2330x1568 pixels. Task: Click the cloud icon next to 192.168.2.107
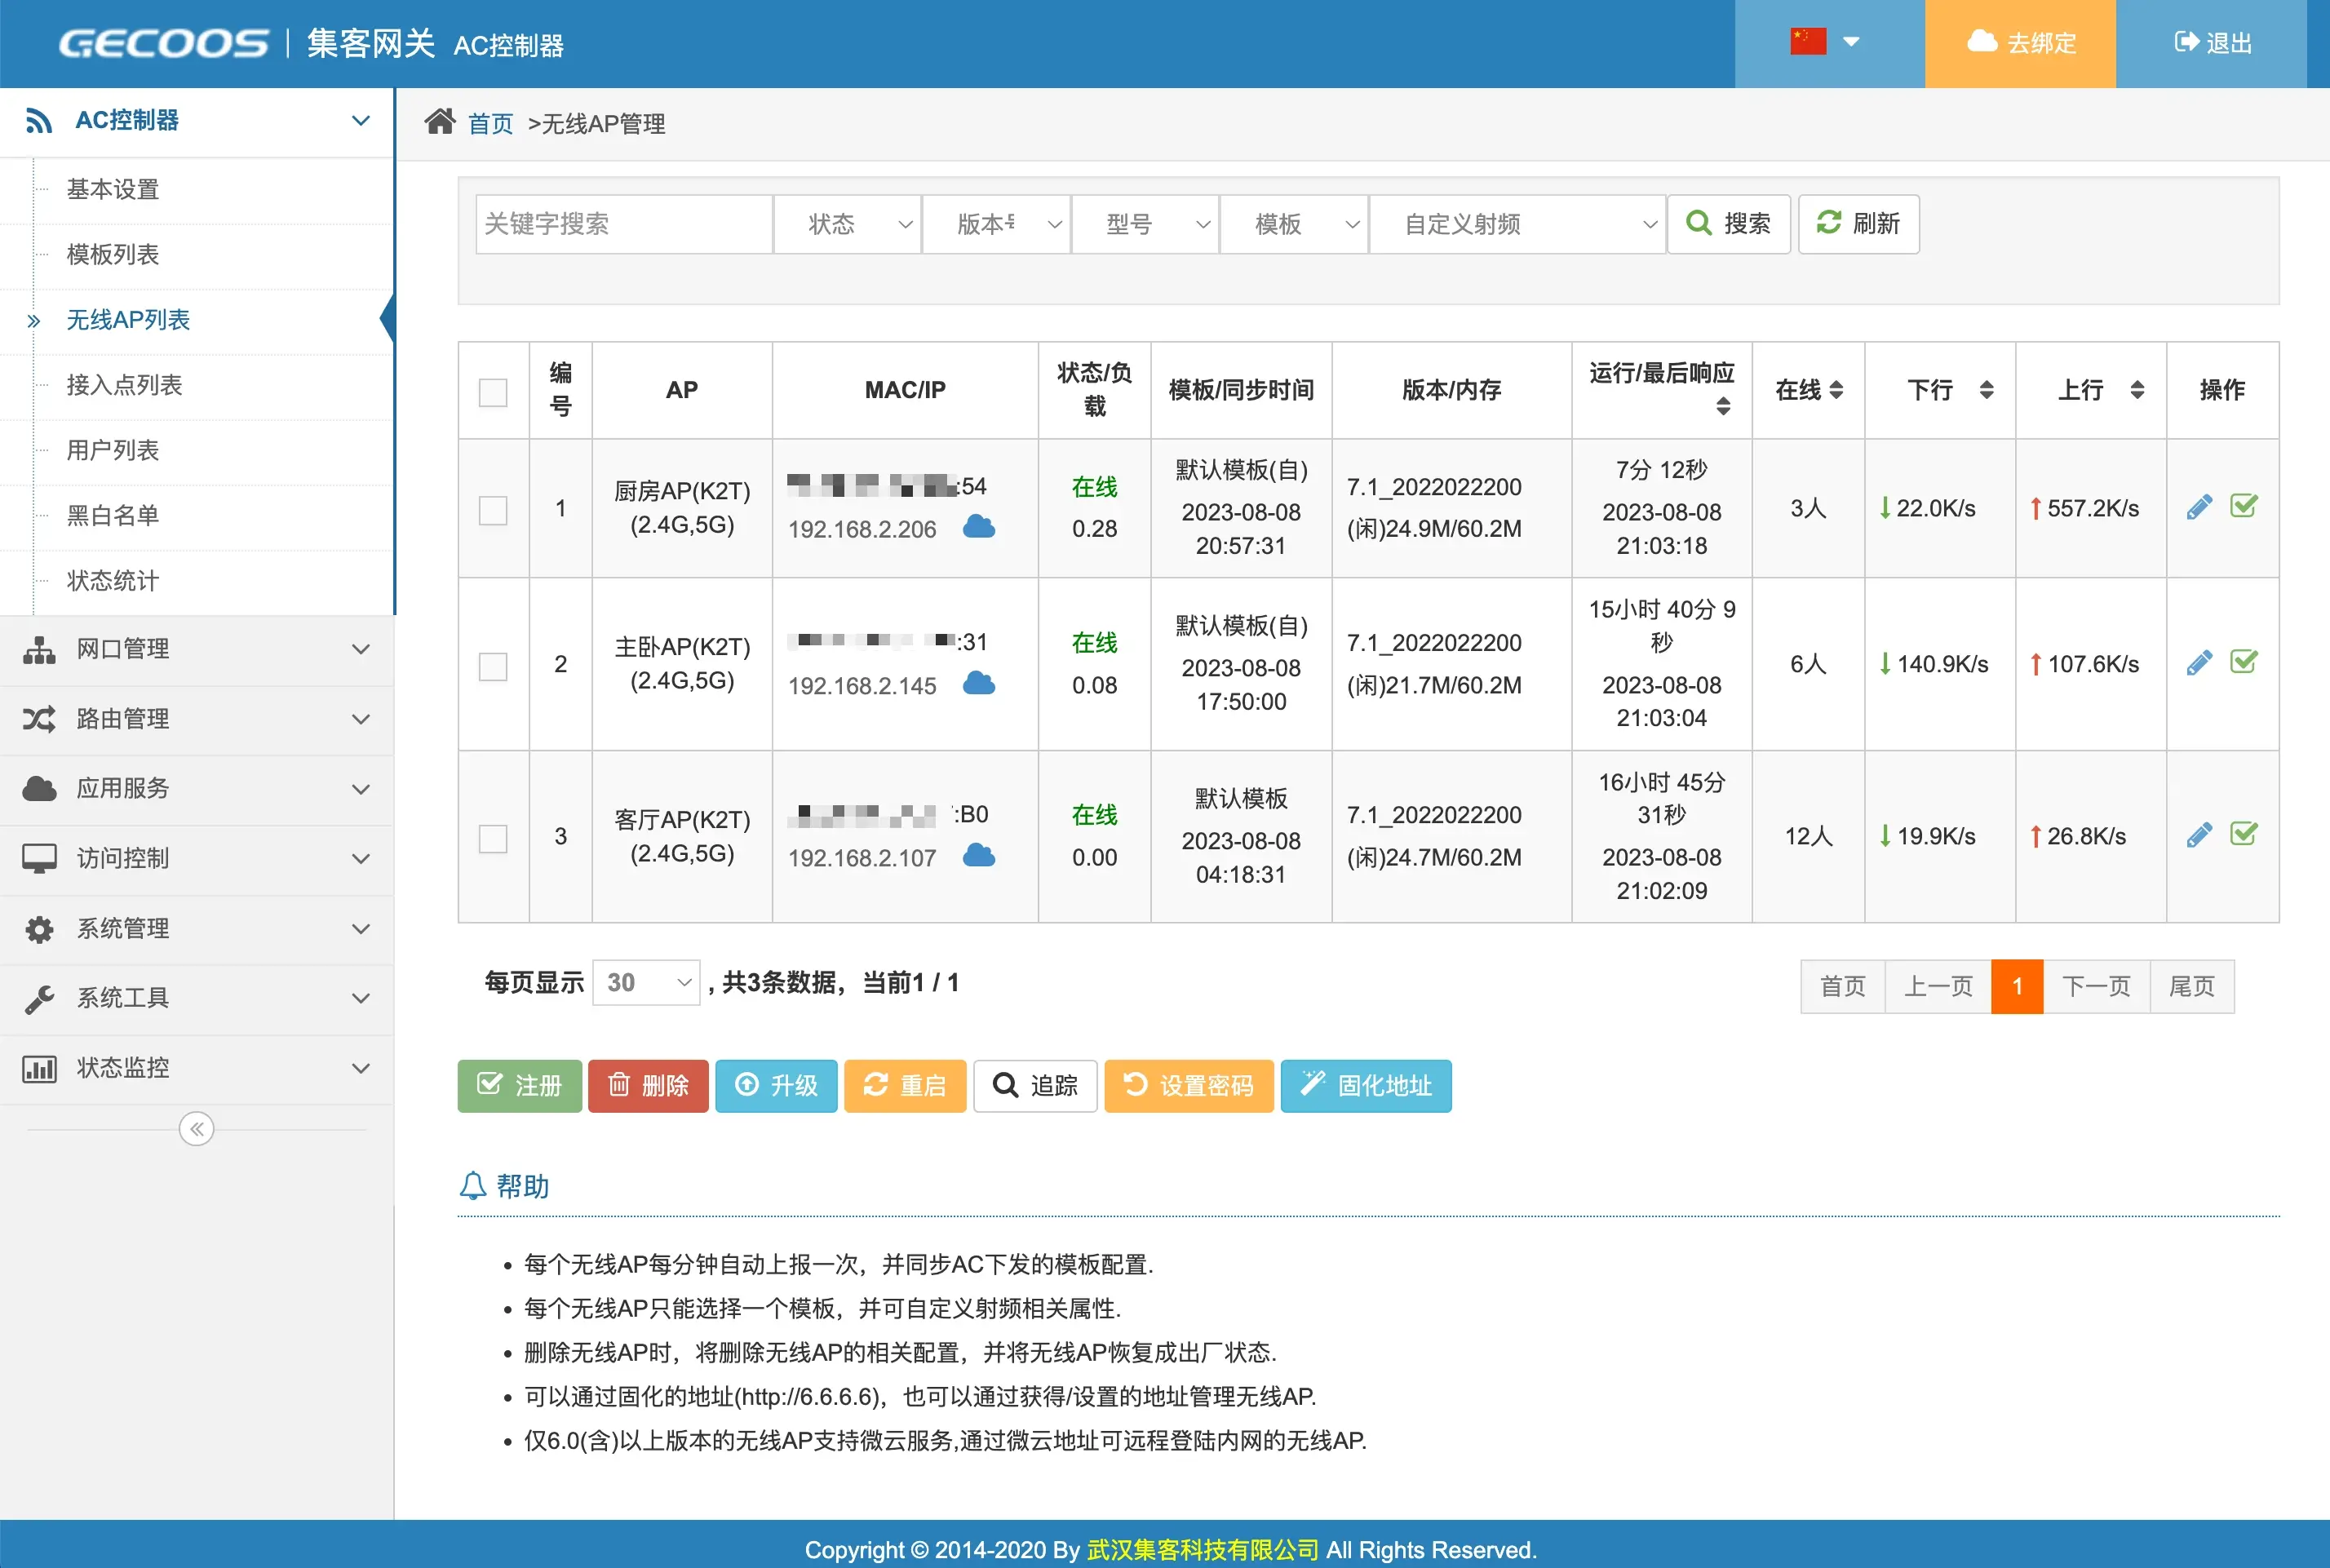point(978,856)
